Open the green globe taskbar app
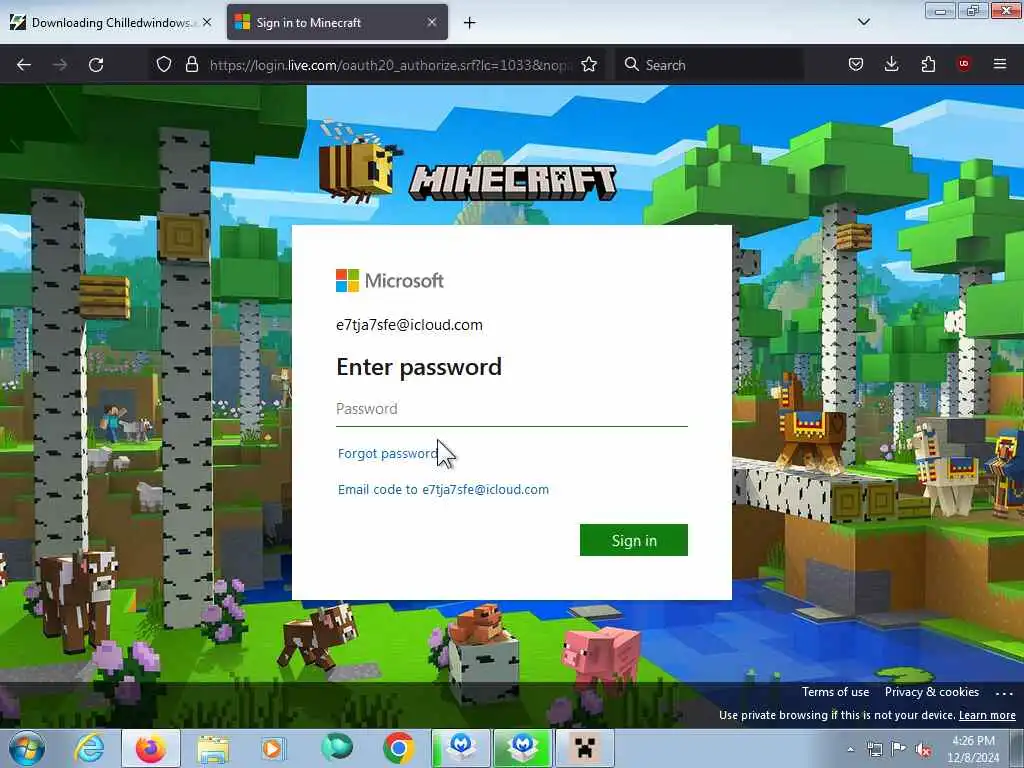This screenshot has height=768, width=1024. (337, 748)
